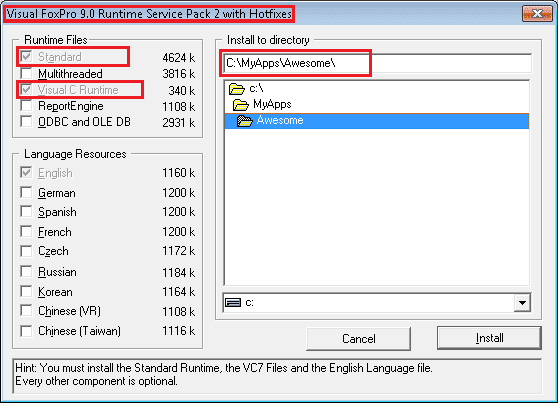Image resolution: width=558 pixels, height=403 pixels.
Task: Click the 1116 k Taiwan size
Action: (x=179, y=331)
